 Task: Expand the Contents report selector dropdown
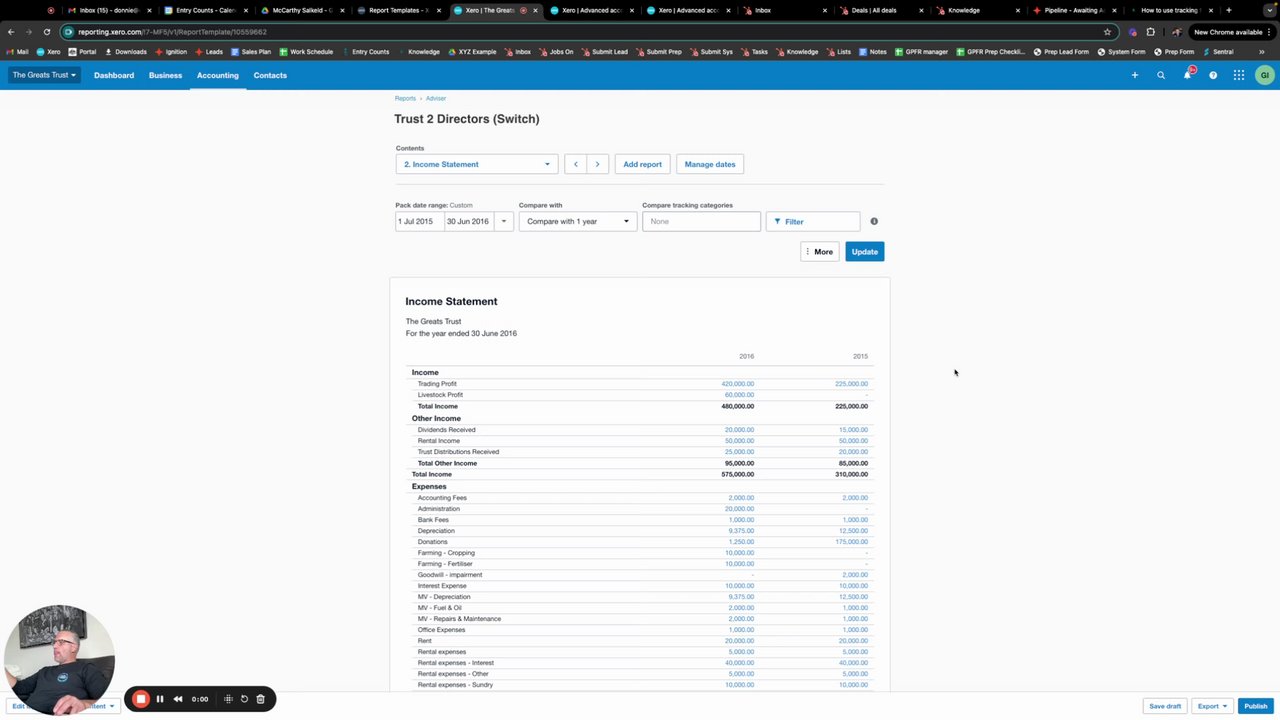(476, 164)
